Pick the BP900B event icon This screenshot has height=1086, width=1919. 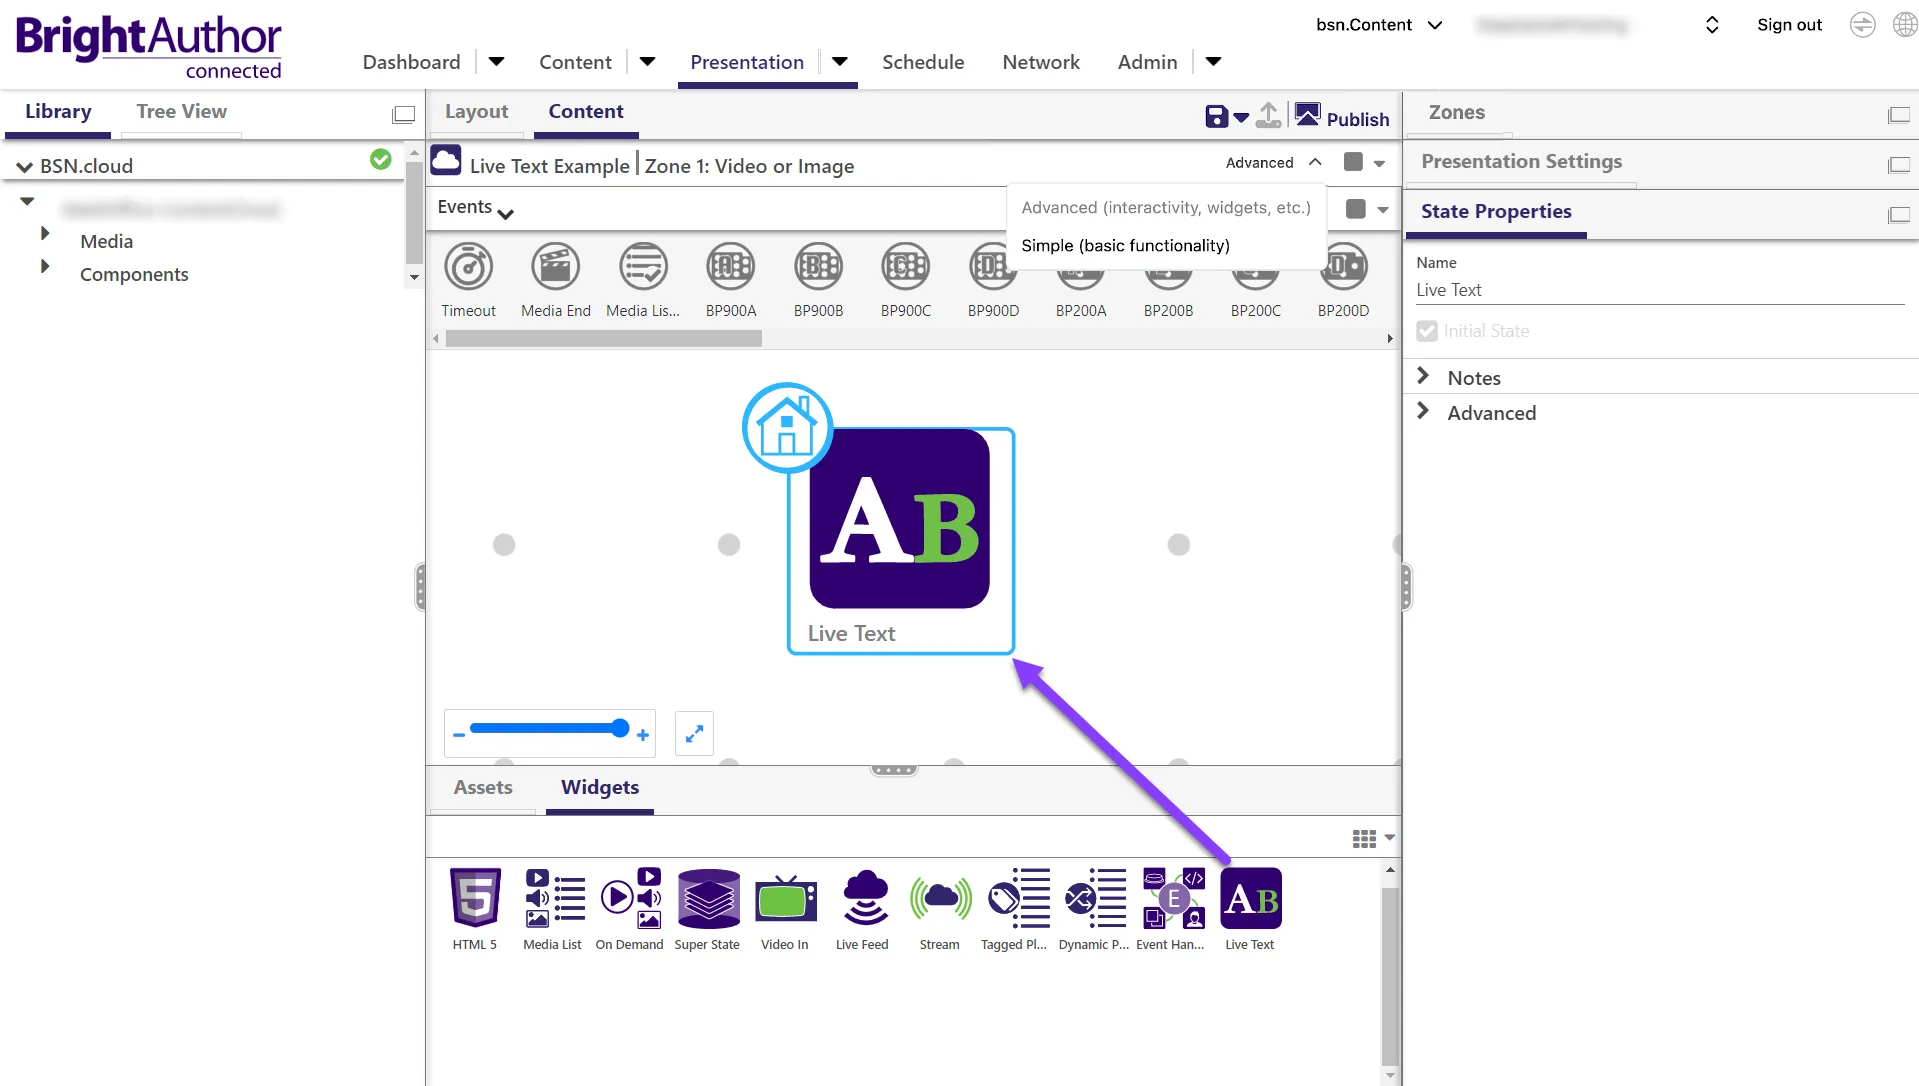click(x=819, y=267)
